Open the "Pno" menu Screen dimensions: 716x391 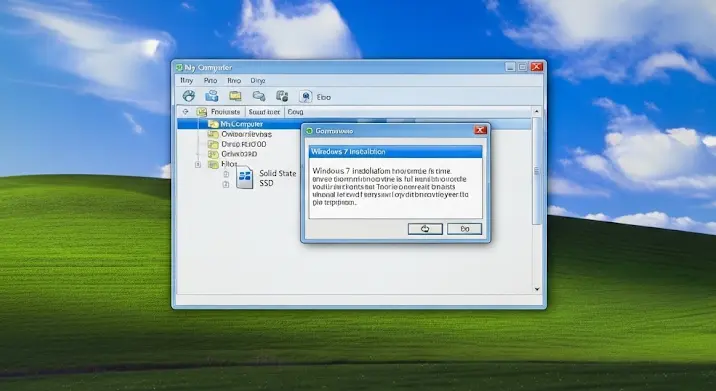(211, 80)
